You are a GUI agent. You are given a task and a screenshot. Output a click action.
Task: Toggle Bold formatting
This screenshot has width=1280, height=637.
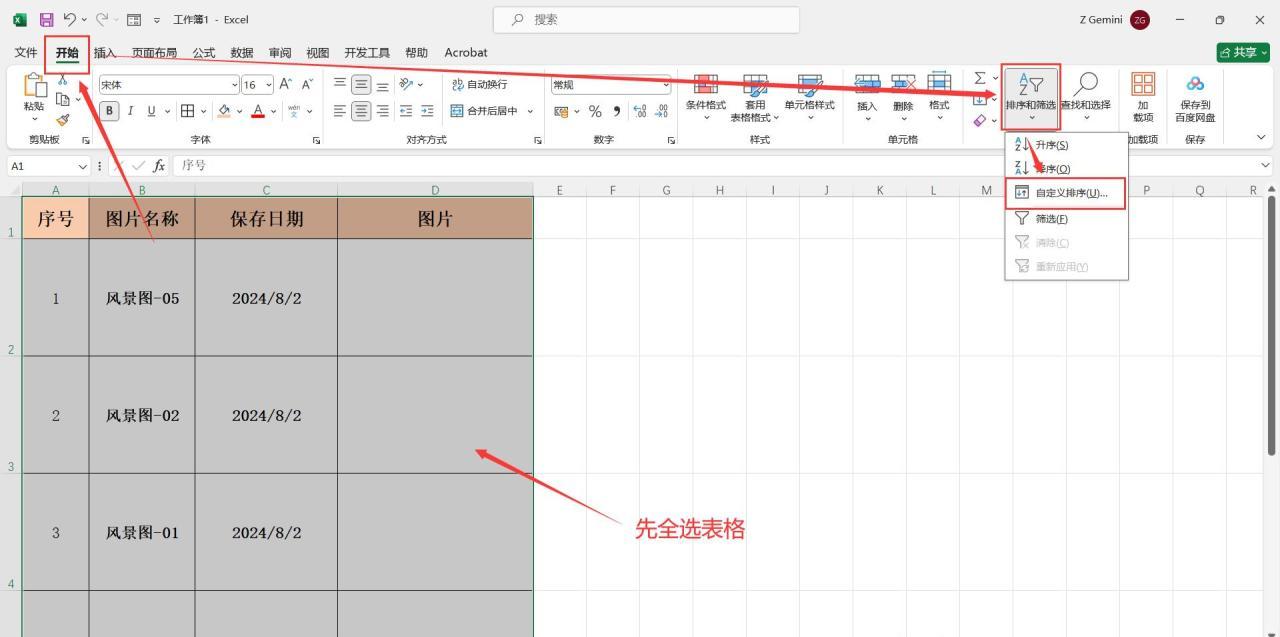point(110,111)
